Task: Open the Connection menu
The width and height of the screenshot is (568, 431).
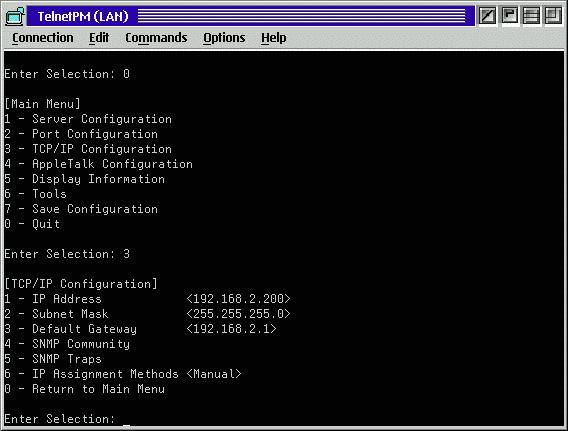Action: pyautogui.click(x=43, y=38)
